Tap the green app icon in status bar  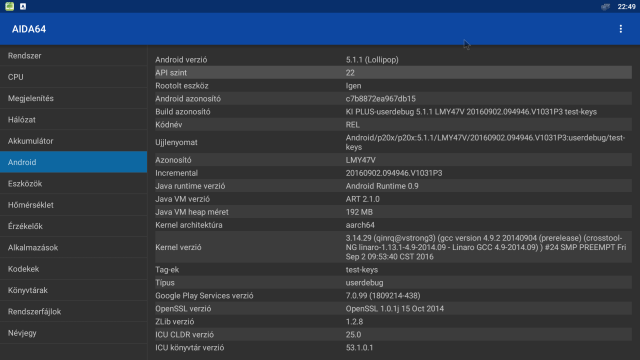(x=9, y=6)
